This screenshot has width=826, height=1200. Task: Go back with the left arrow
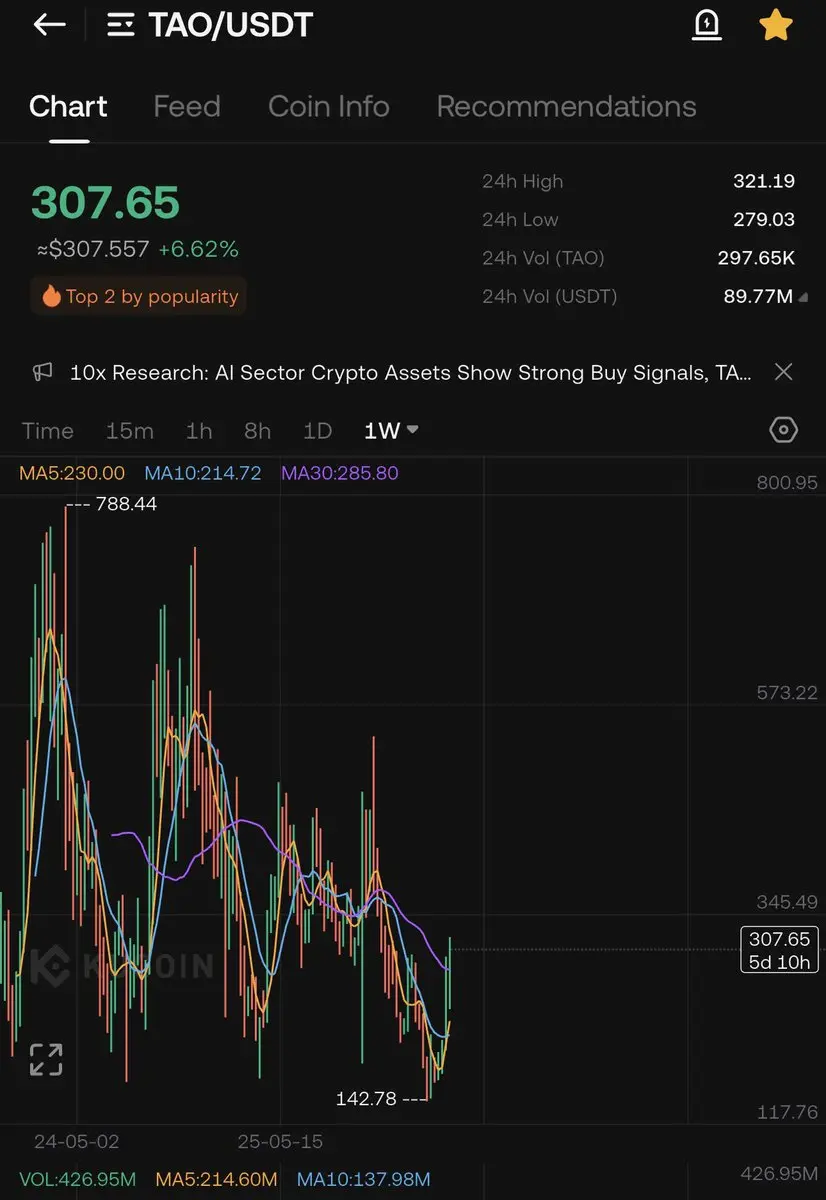click(x=50, y=25)
